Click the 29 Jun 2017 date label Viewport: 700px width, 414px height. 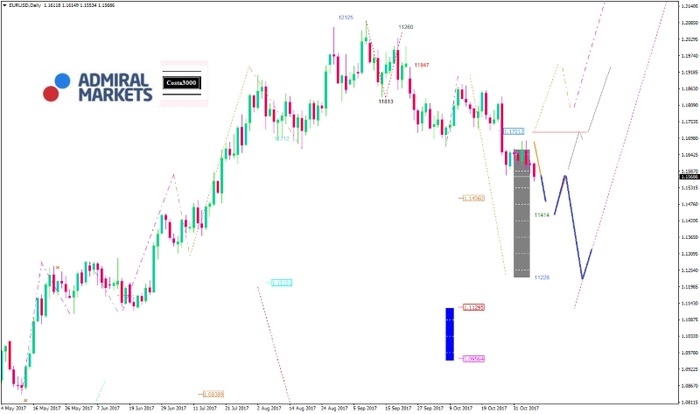[x=173, y=408]
